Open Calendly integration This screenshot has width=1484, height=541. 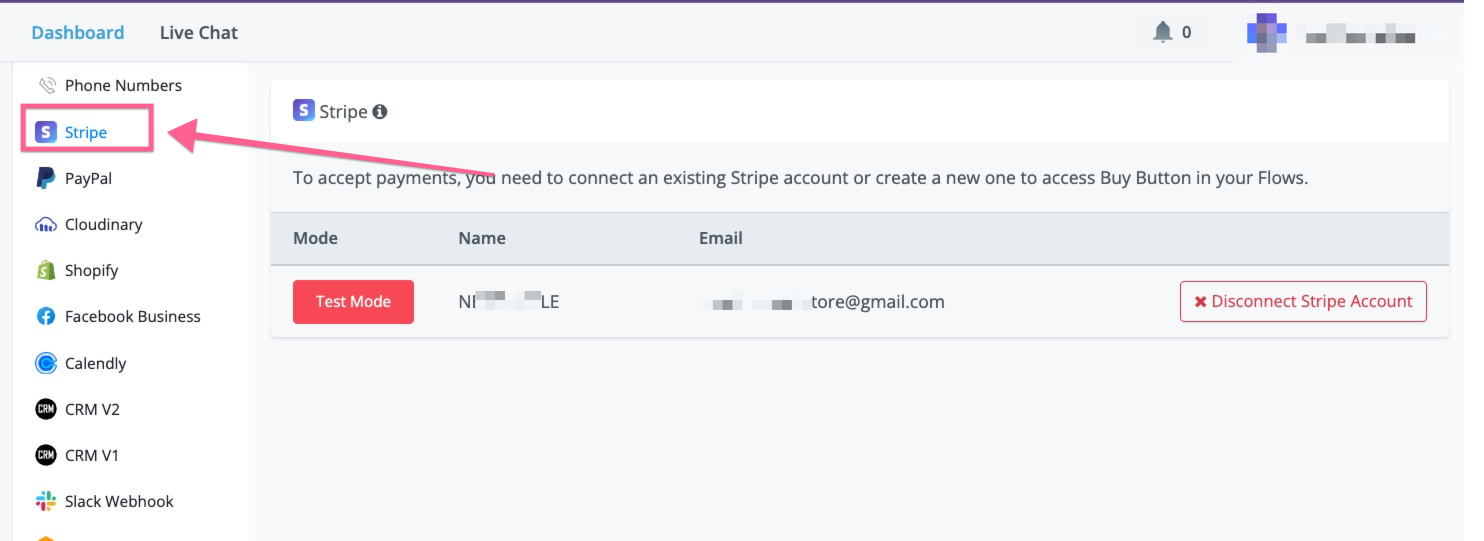click(96, 363)
